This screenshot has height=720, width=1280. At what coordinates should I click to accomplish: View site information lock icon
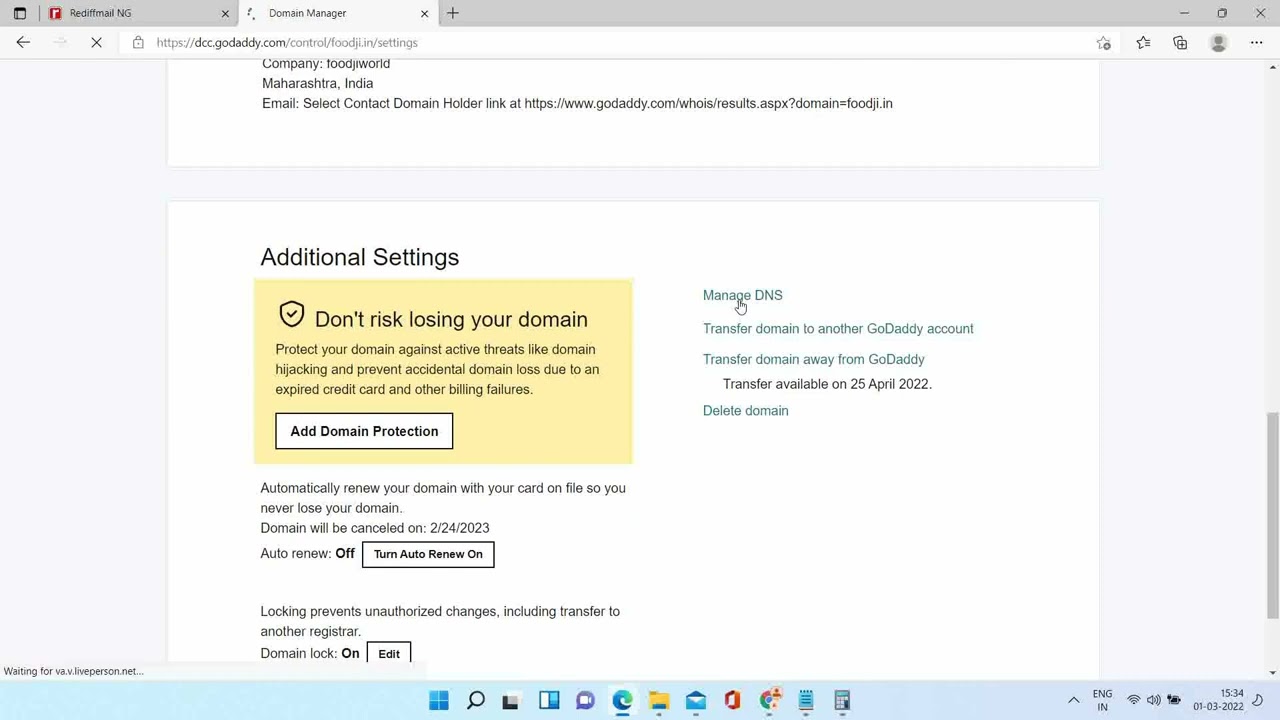point(138,42)
